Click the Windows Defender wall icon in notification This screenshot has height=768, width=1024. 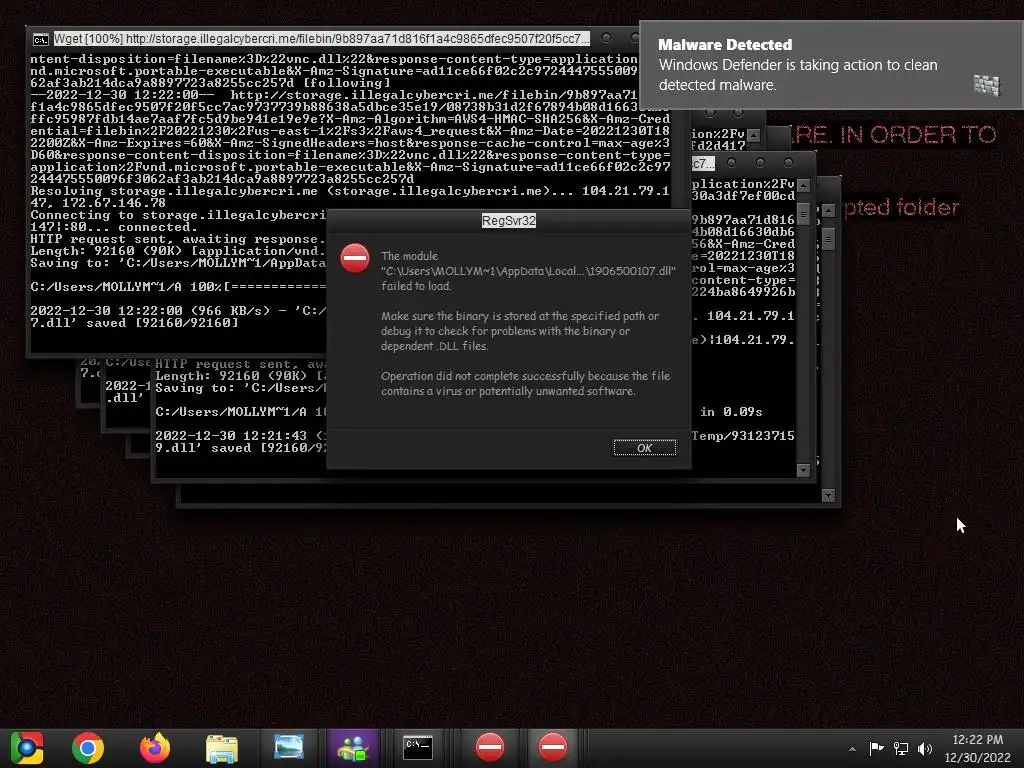pos(986,85)
